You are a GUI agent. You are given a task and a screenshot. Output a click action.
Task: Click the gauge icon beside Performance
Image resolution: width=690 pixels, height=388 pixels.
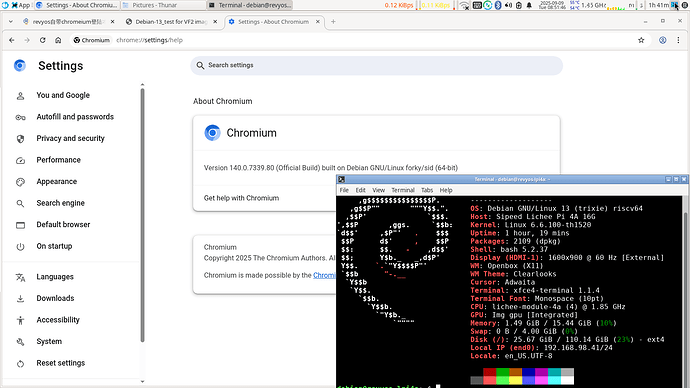click(20, 161)
